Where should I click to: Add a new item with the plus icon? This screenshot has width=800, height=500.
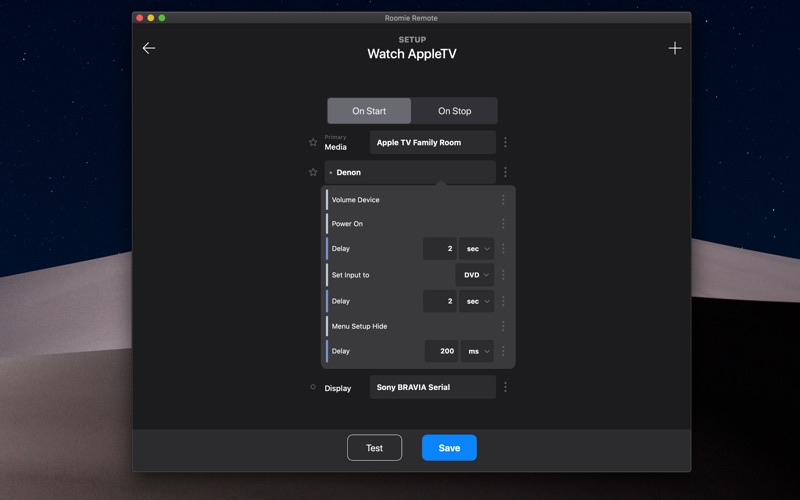tap(674, 48)
